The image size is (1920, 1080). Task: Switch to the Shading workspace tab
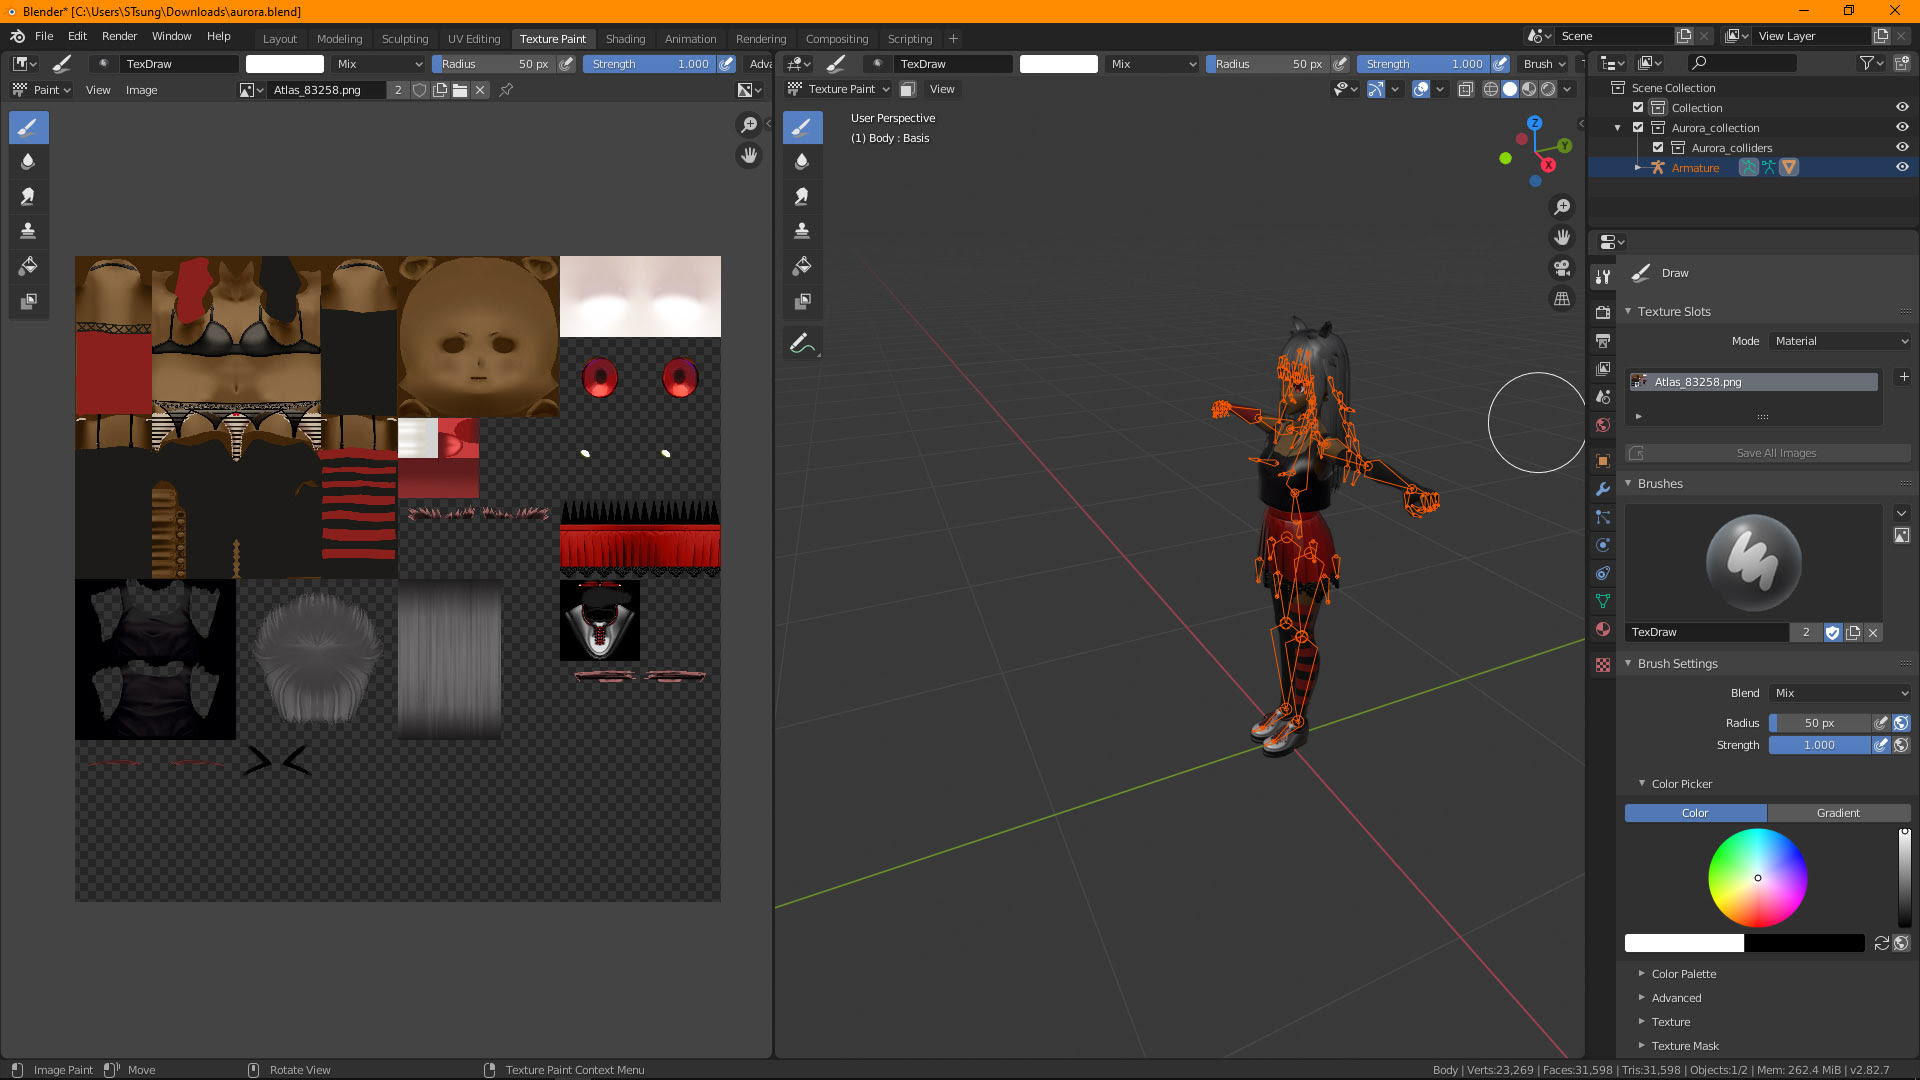click(x=625, y=39)
